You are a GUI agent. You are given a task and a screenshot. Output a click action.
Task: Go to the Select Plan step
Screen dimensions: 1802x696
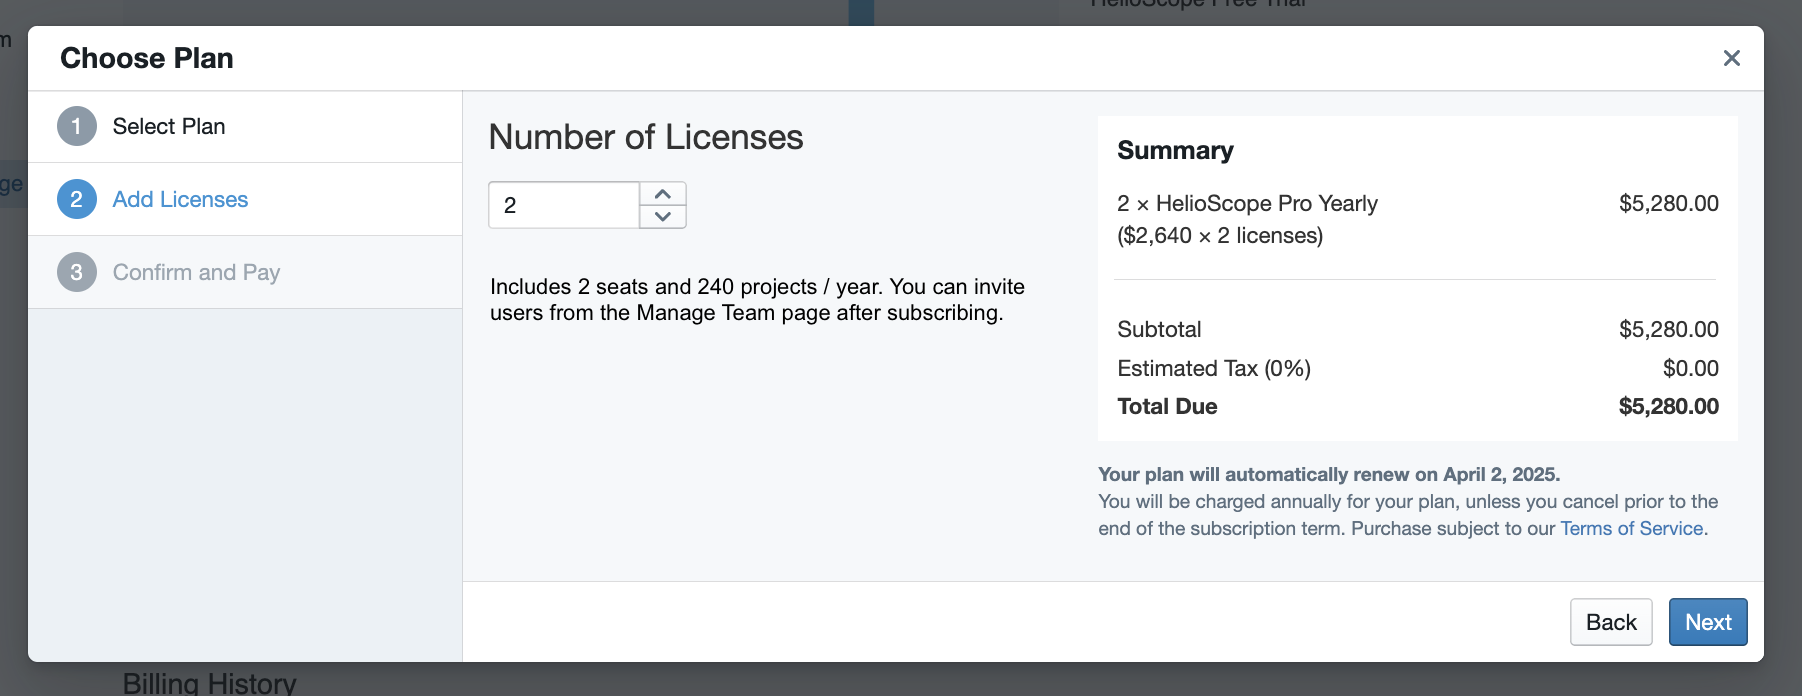(x=245, y=127)
